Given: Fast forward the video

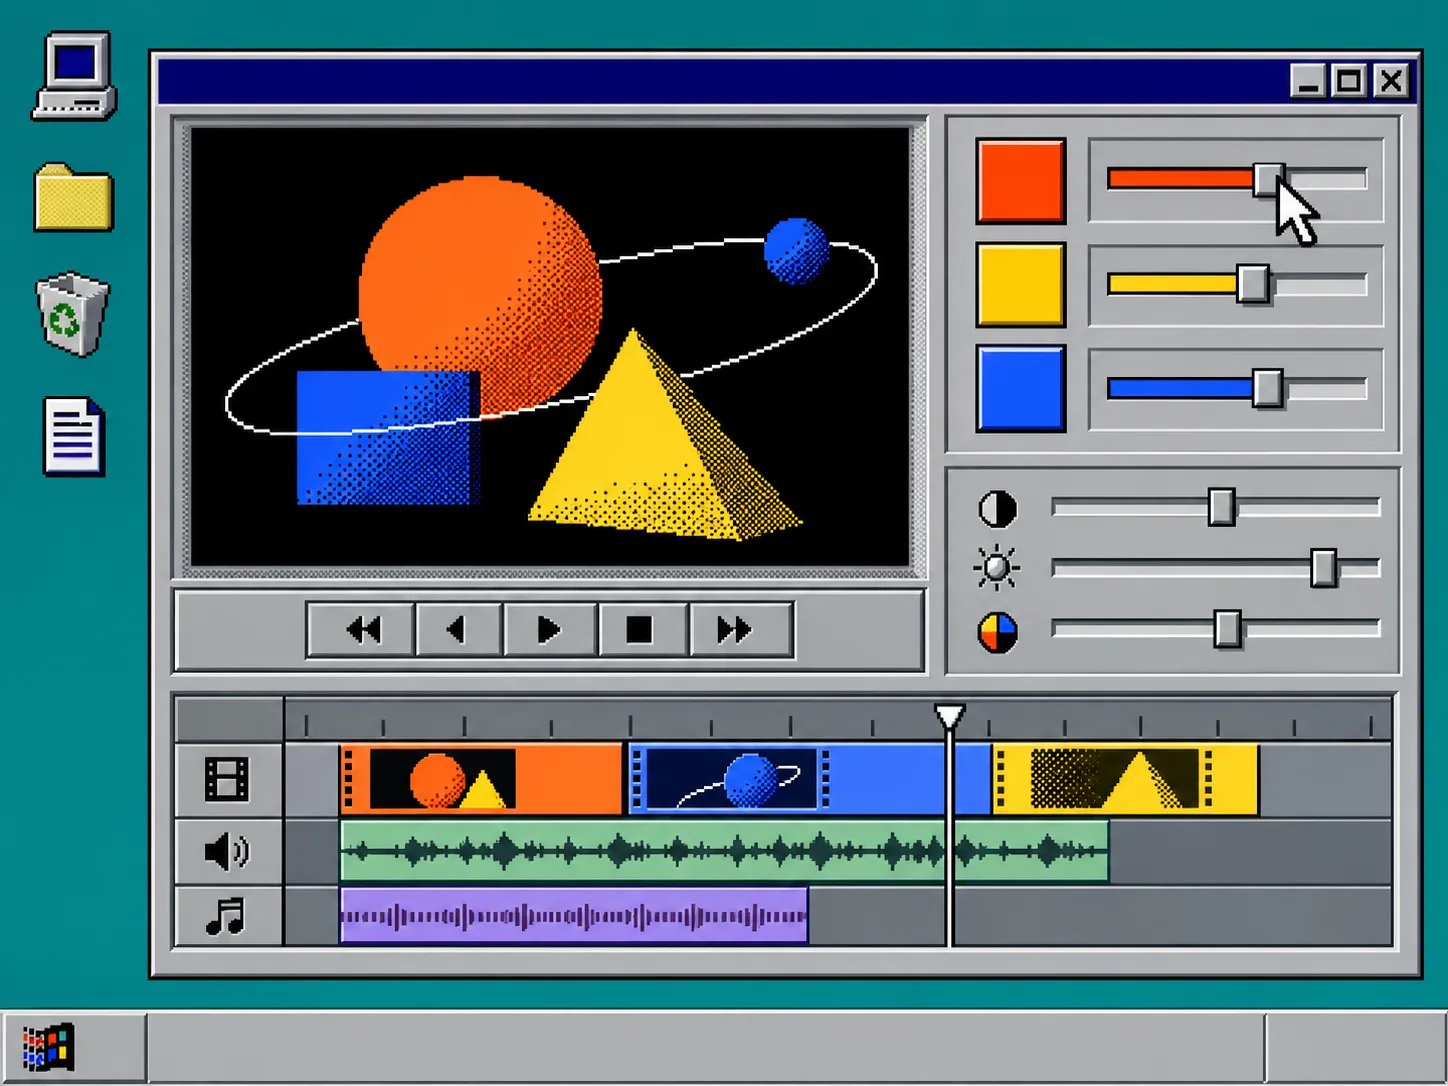Looking at the screenshot, I should [x=740, y=630].
